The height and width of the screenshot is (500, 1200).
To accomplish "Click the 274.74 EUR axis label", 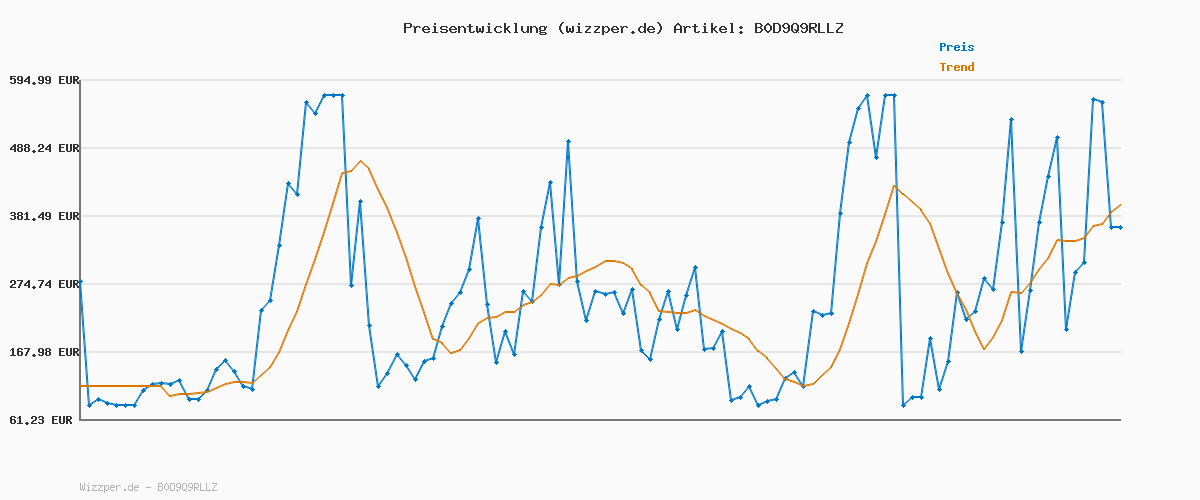I will tap(44, 284).
